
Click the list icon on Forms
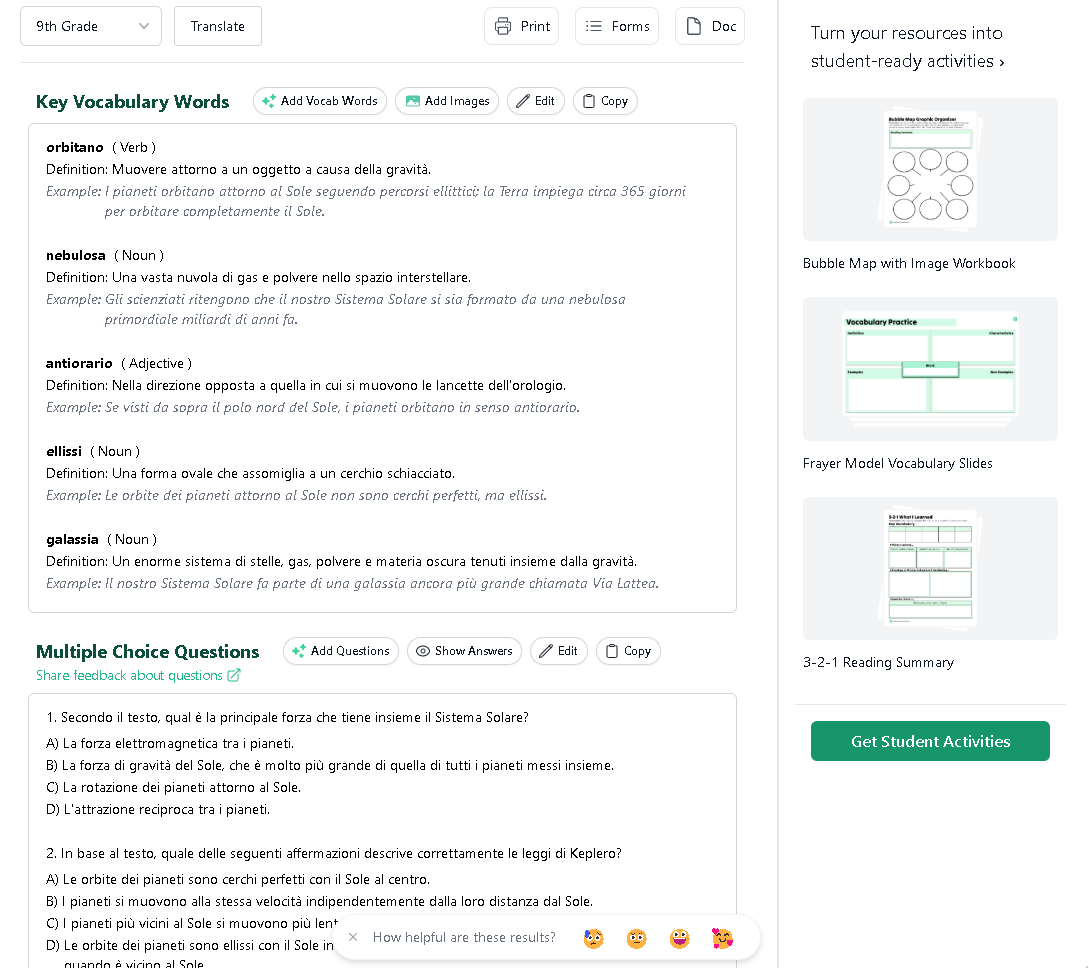[x=594, y=26]
